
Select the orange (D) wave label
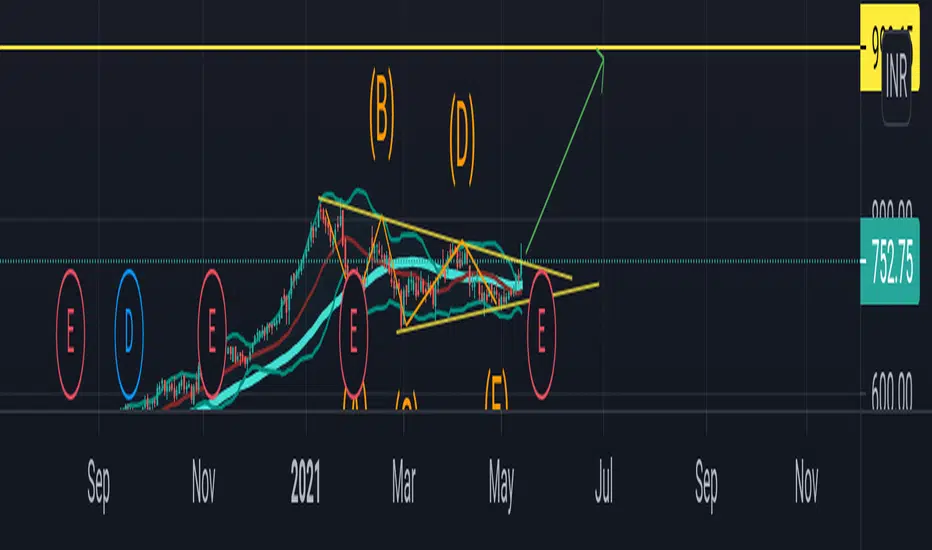462,139
